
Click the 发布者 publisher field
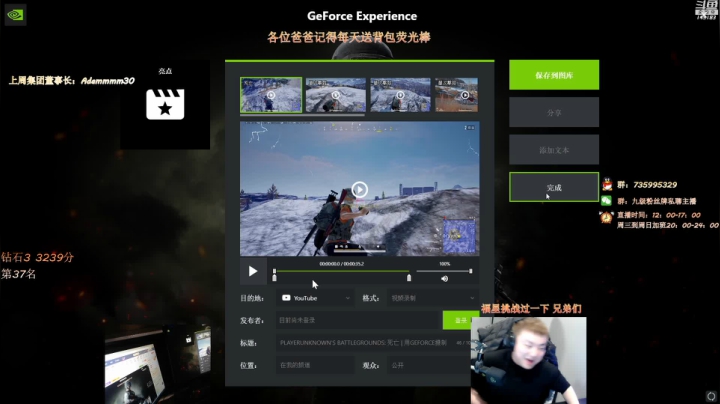tap(359, 320)
